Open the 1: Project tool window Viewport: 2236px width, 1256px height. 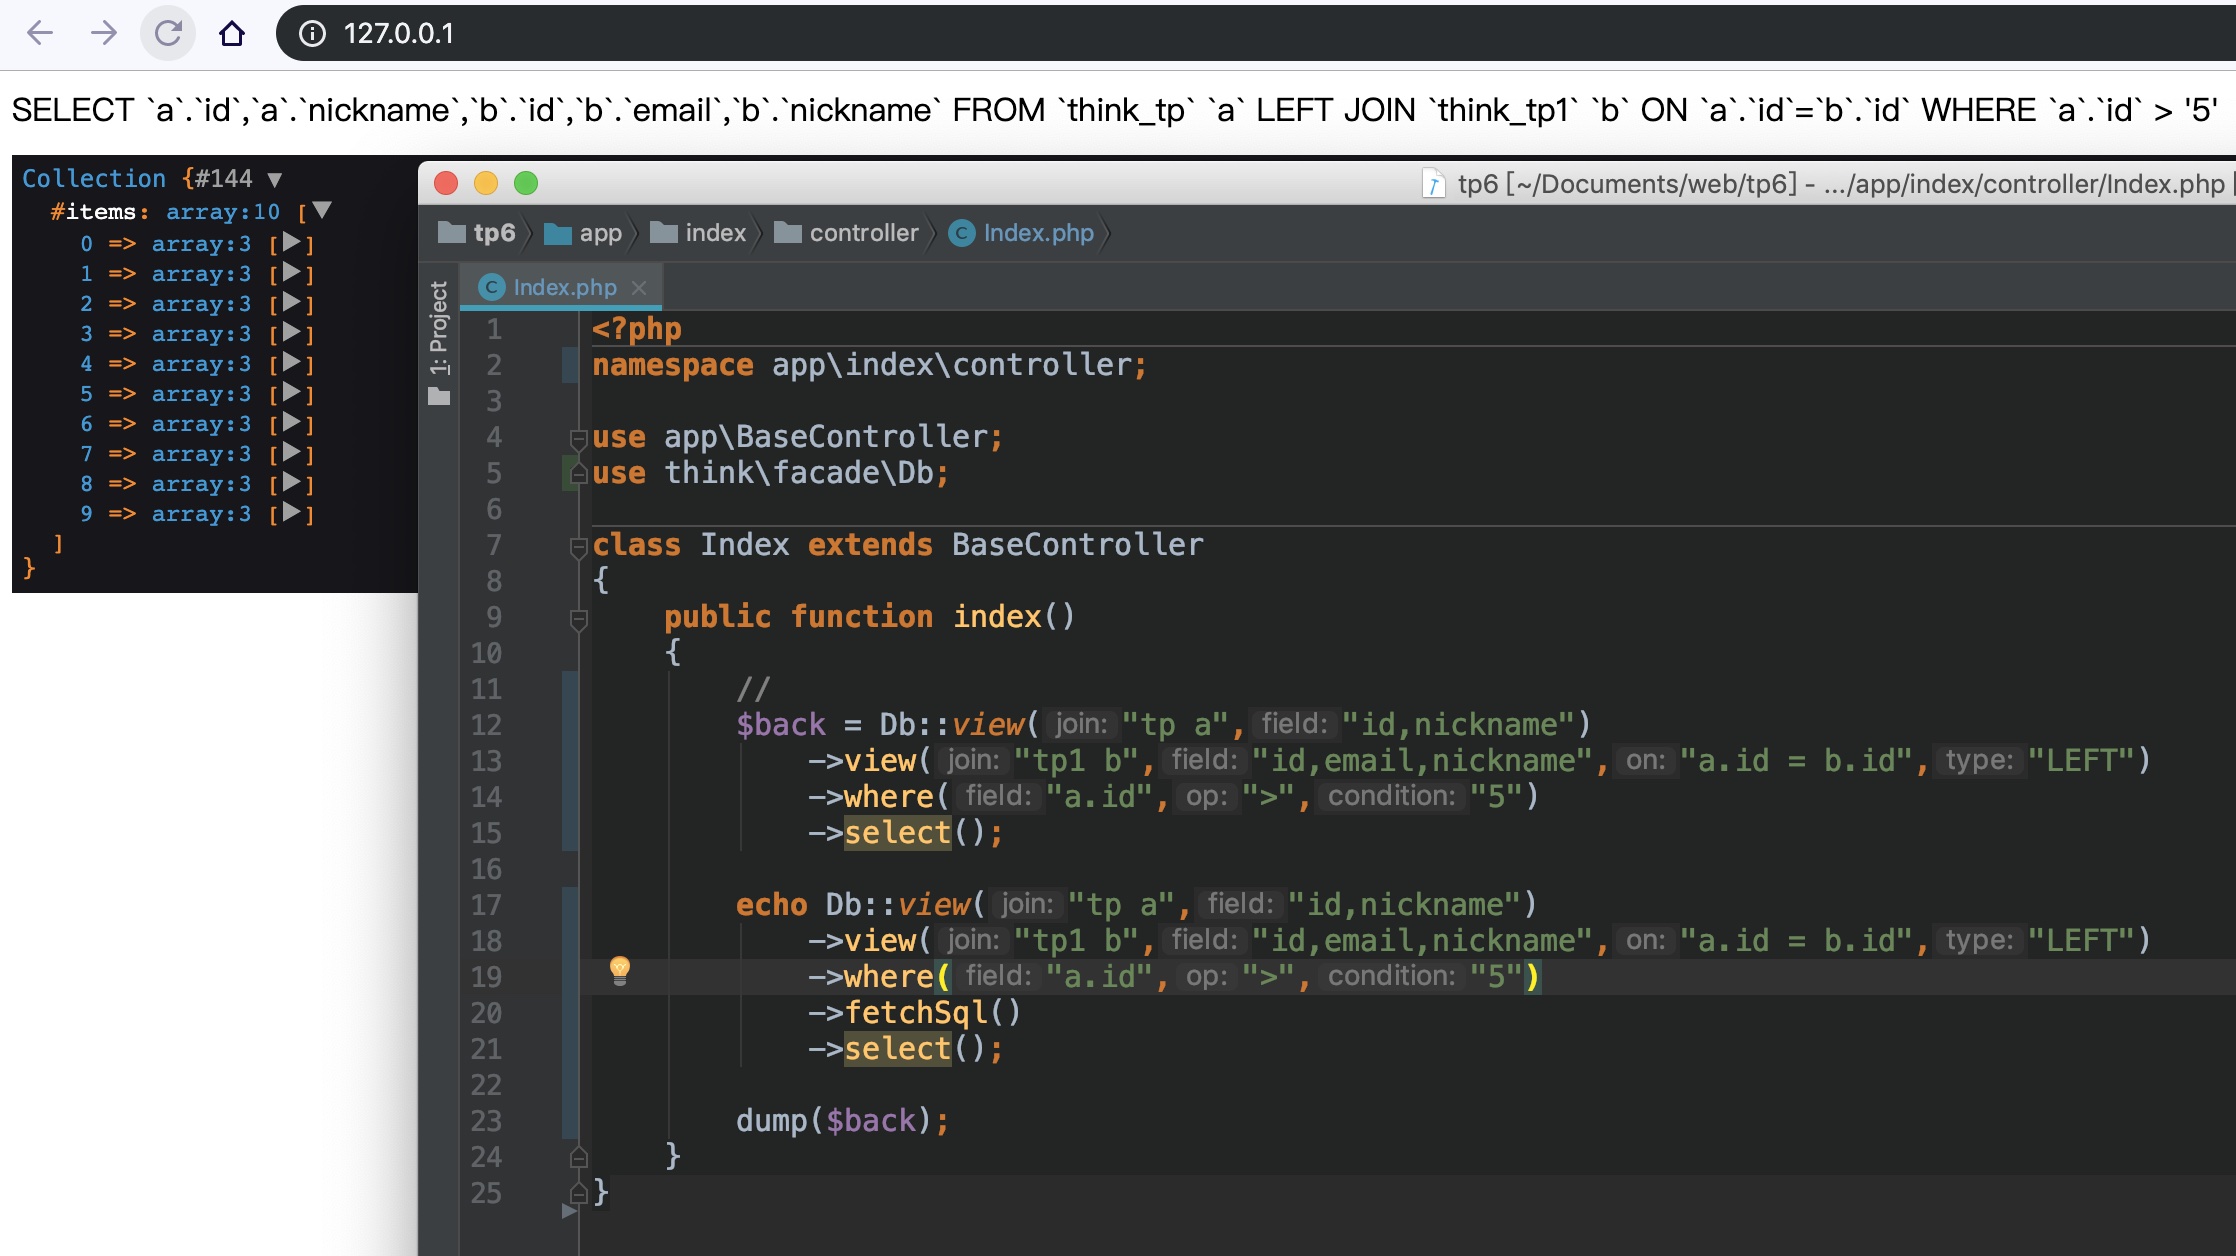(439, 328)
